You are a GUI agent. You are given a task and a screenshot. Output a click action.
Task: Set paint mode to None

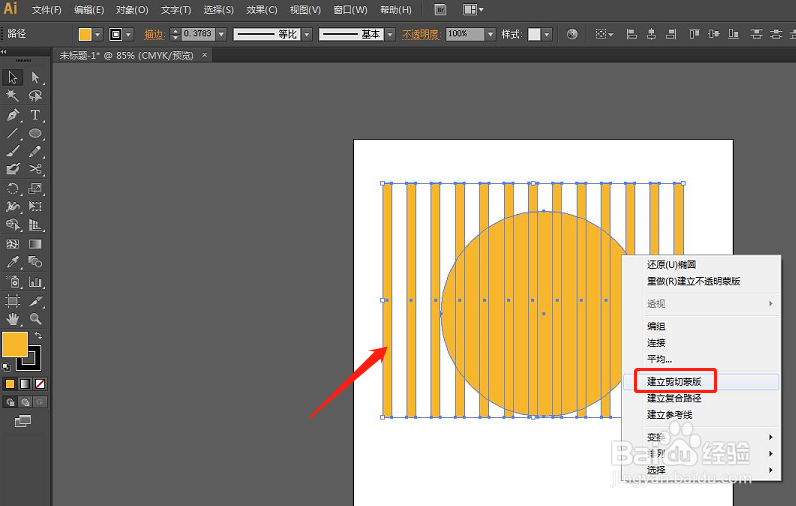40,384
